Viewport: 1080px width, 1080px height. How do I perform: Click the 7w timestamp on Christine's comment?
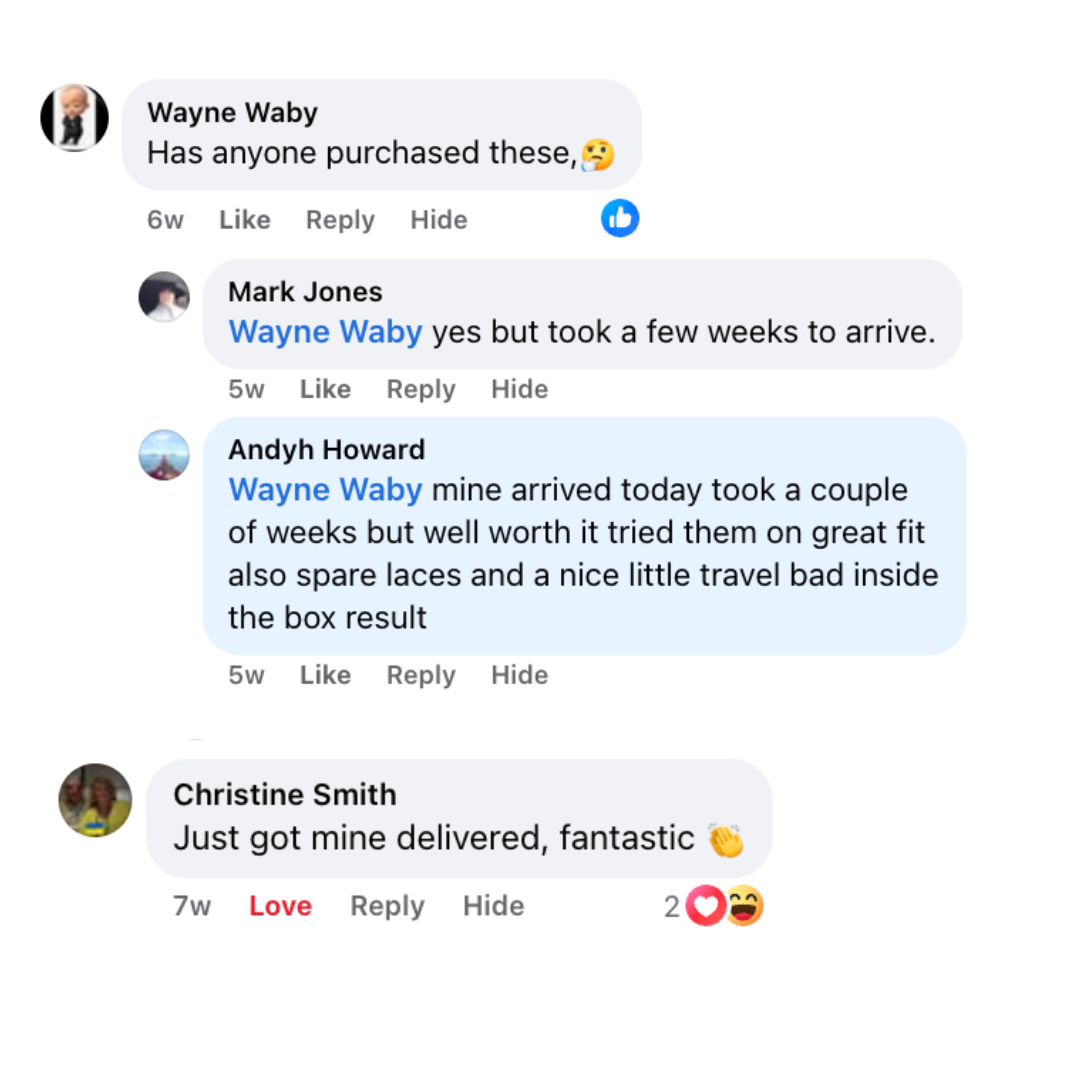click(x=192, y=906)
